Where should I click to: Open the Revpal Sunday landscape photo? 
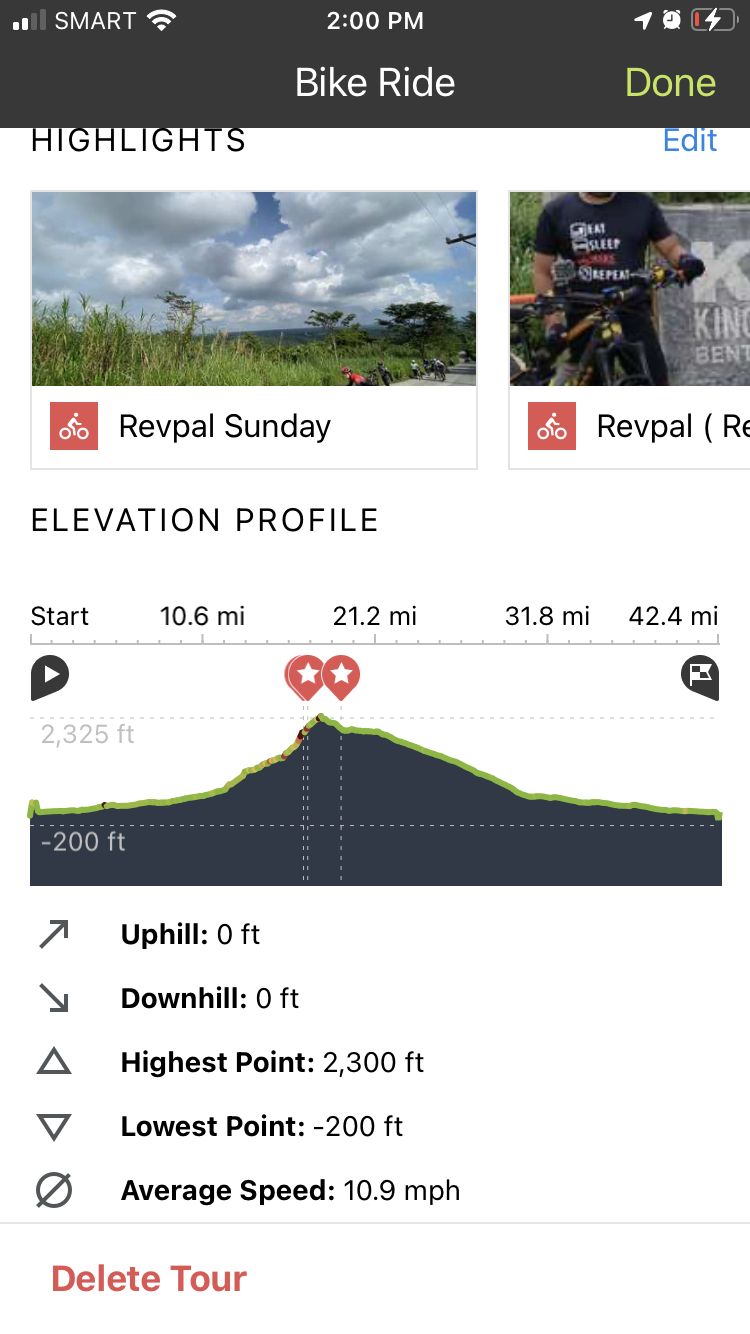254,289
